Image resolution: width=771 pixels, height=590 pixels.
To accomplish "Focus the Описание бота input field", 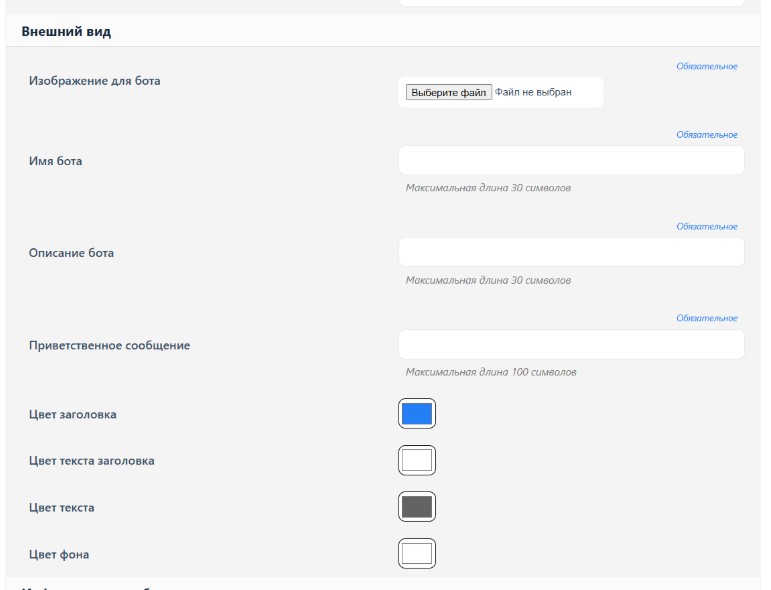I will click(571, 252).
